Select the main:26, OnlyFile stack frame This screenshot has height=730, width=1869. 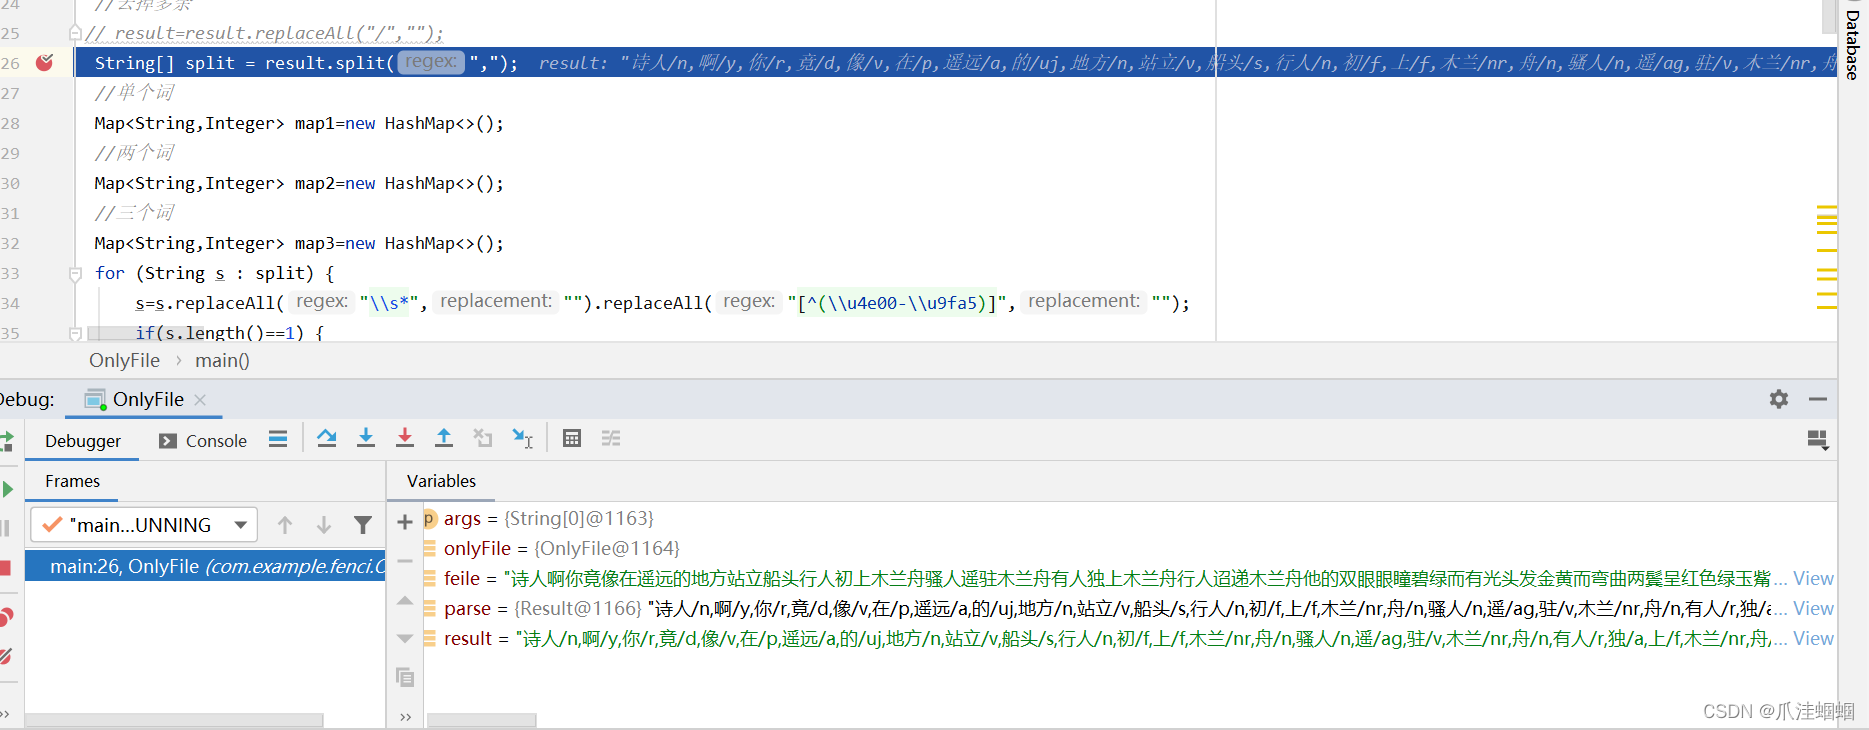pos(205,566)
